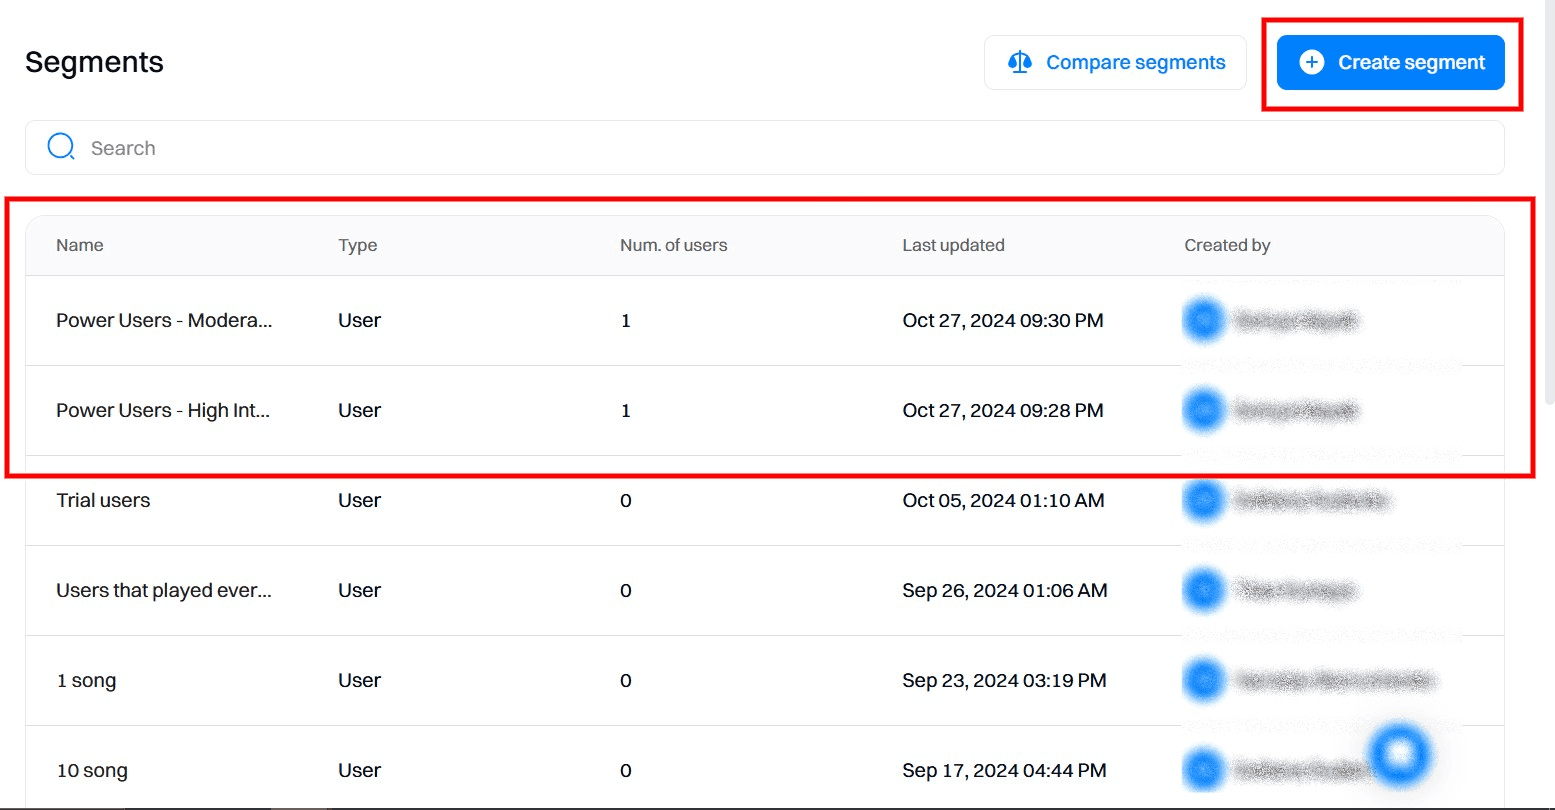Click the Type column header

coord(357,244)
